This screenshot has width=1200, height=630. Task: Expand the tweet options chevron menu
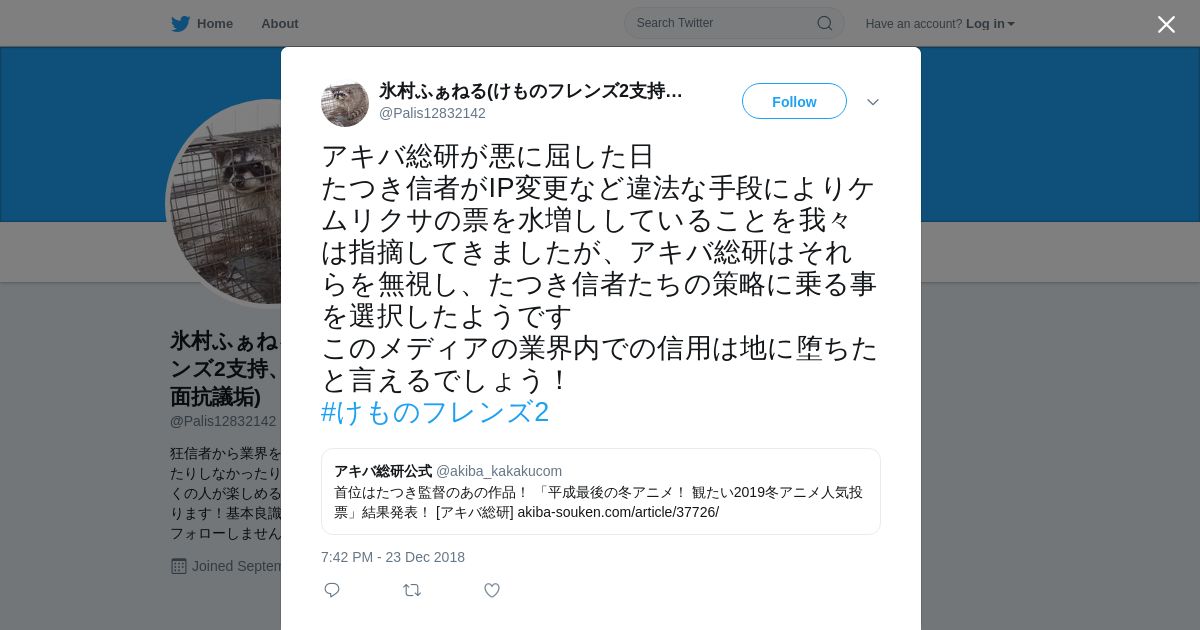pyautogui.click(x=873, y=102)
